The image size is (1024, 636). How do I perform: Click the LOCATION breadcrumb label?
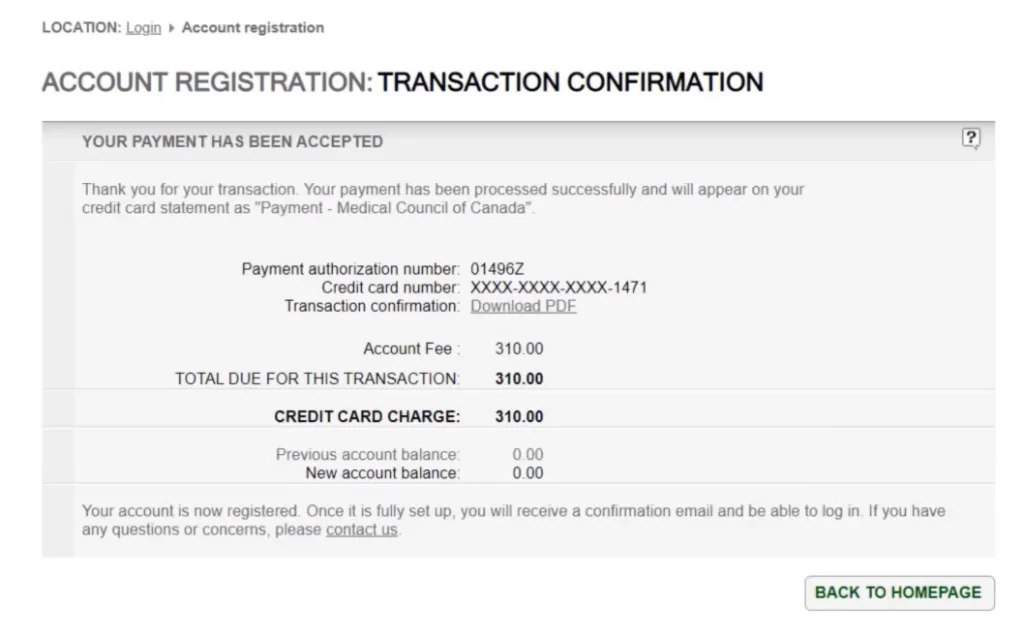click(x=81, y=28)
